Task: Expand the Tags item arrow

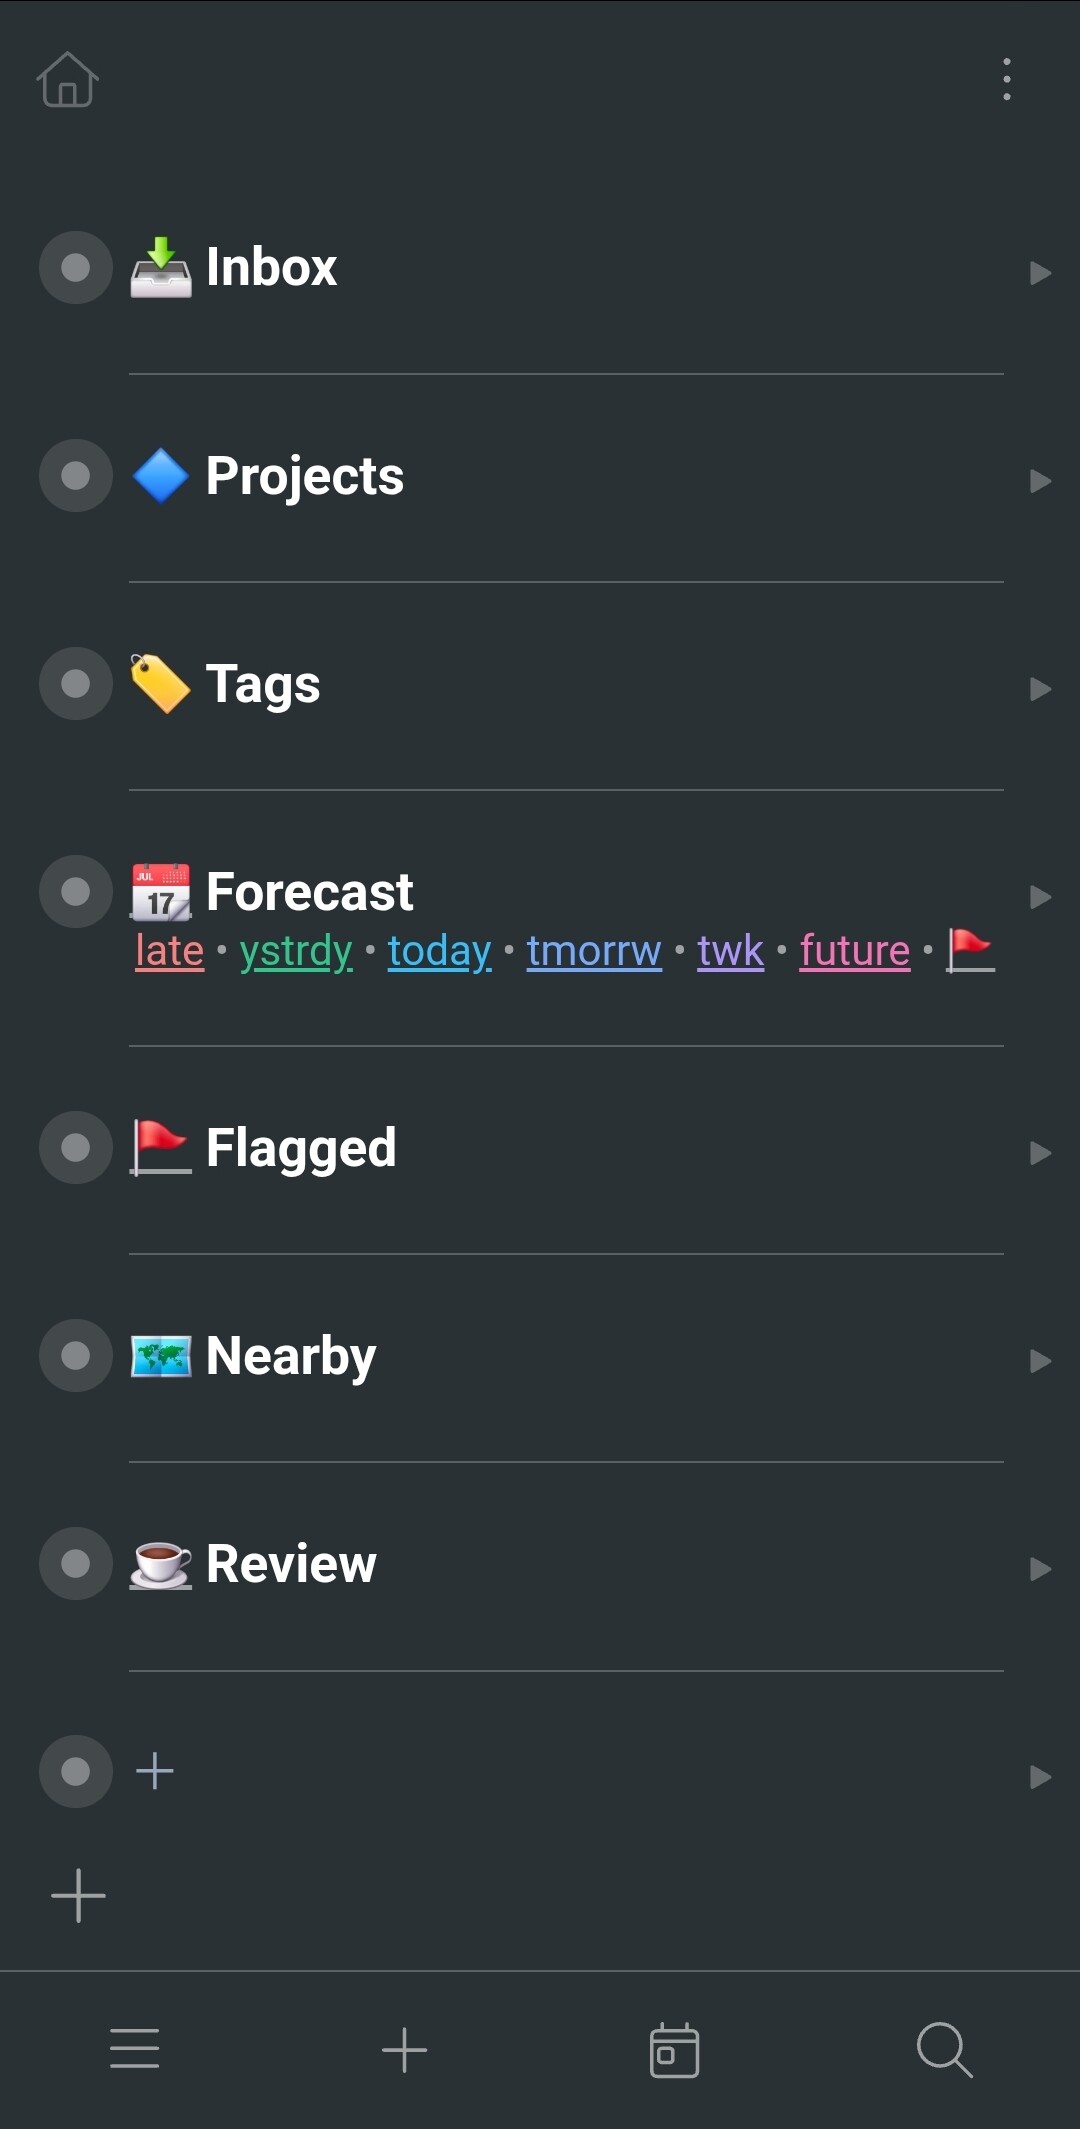Action: [x=1040, y=689]
